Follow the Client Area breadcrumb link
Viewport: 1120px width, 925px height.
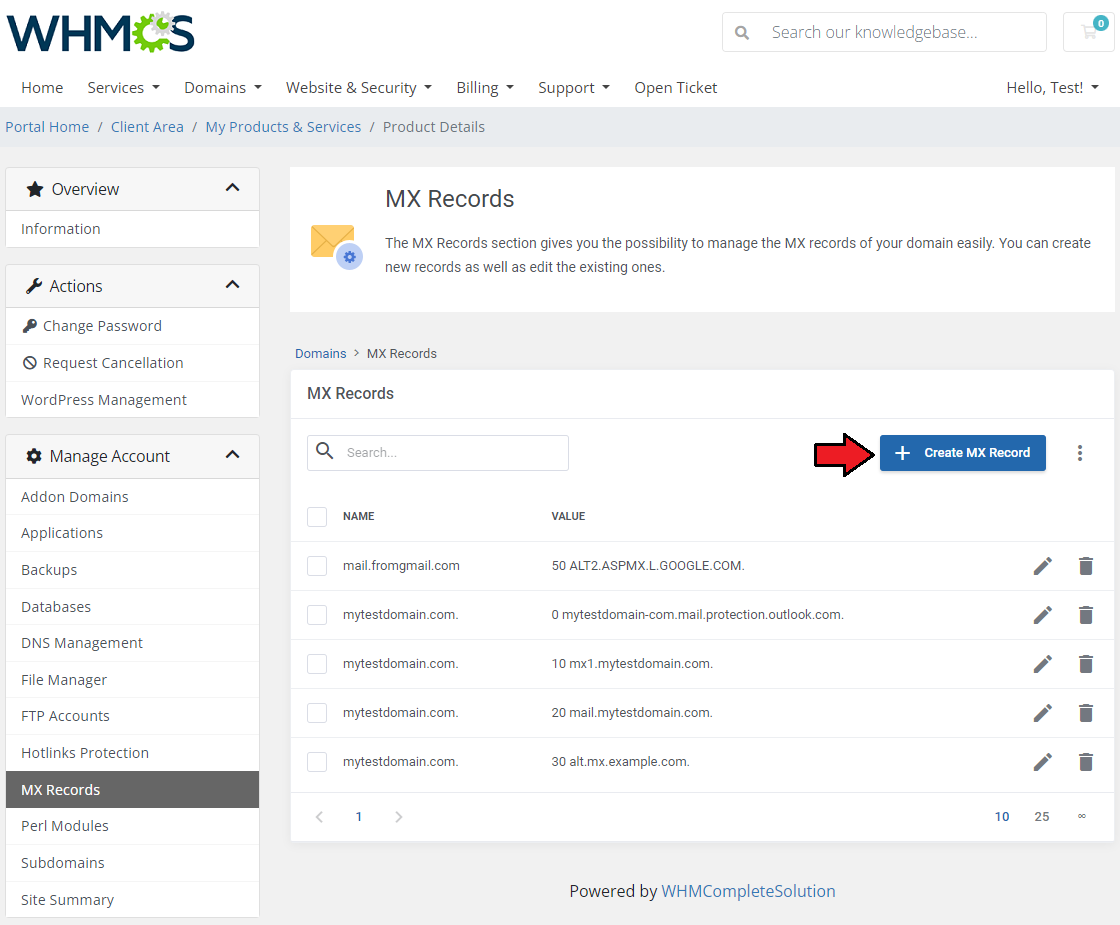pyautogui.click(x=147, y=127)
